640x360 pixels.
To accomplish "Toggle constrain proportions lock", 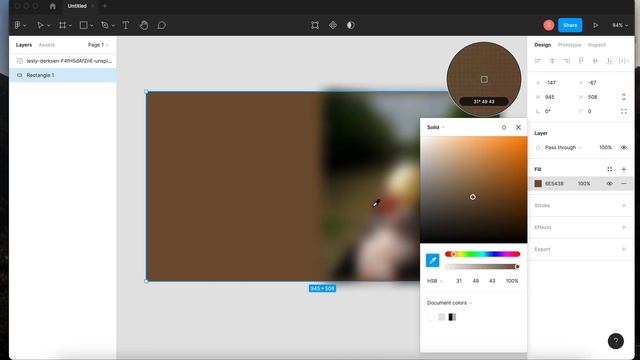I will click(x=624, y=97).
